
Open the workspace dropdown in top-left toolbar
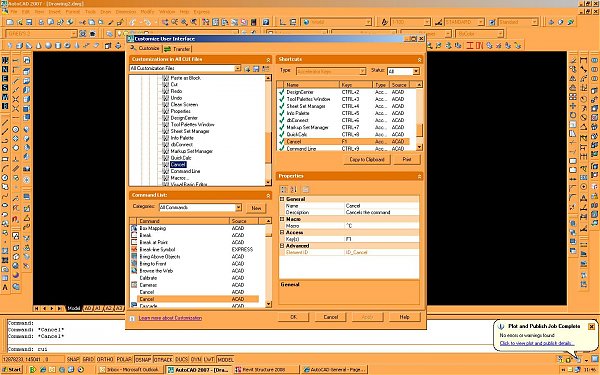coord(74,34)
